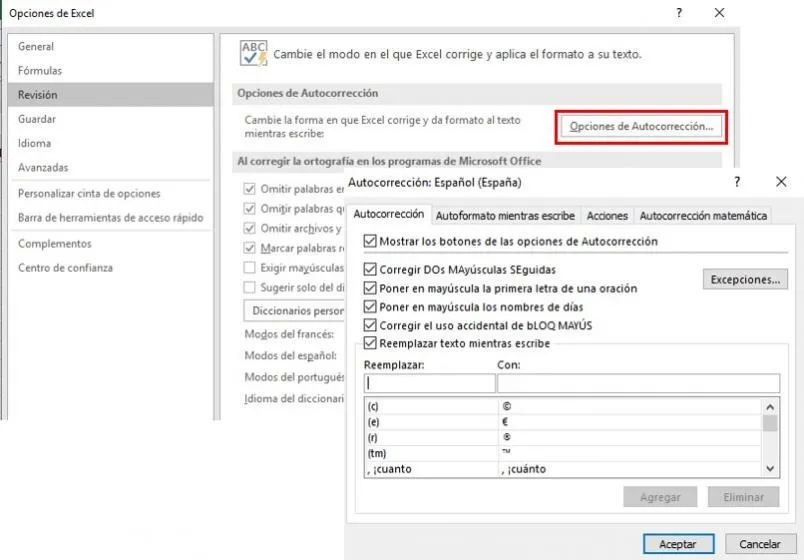This screenshot has height=560, width=804.
Task: Select the (r) registered replacement row
Action: [x=563, y=437]
